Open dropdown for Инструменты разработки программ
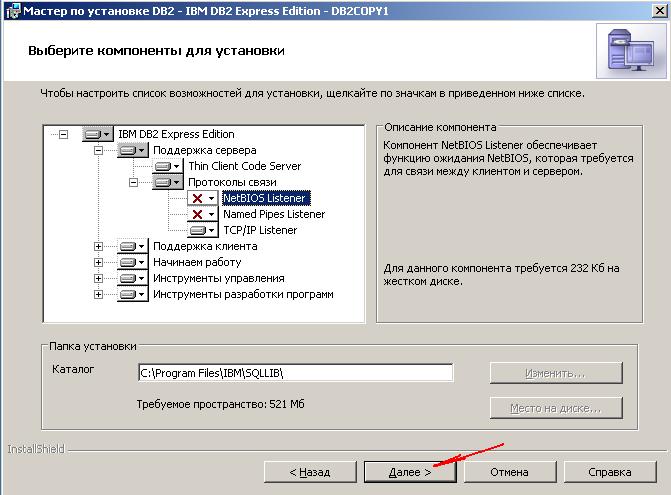The width and height of the screenshot is (671, 495). (x=133, y=294)
